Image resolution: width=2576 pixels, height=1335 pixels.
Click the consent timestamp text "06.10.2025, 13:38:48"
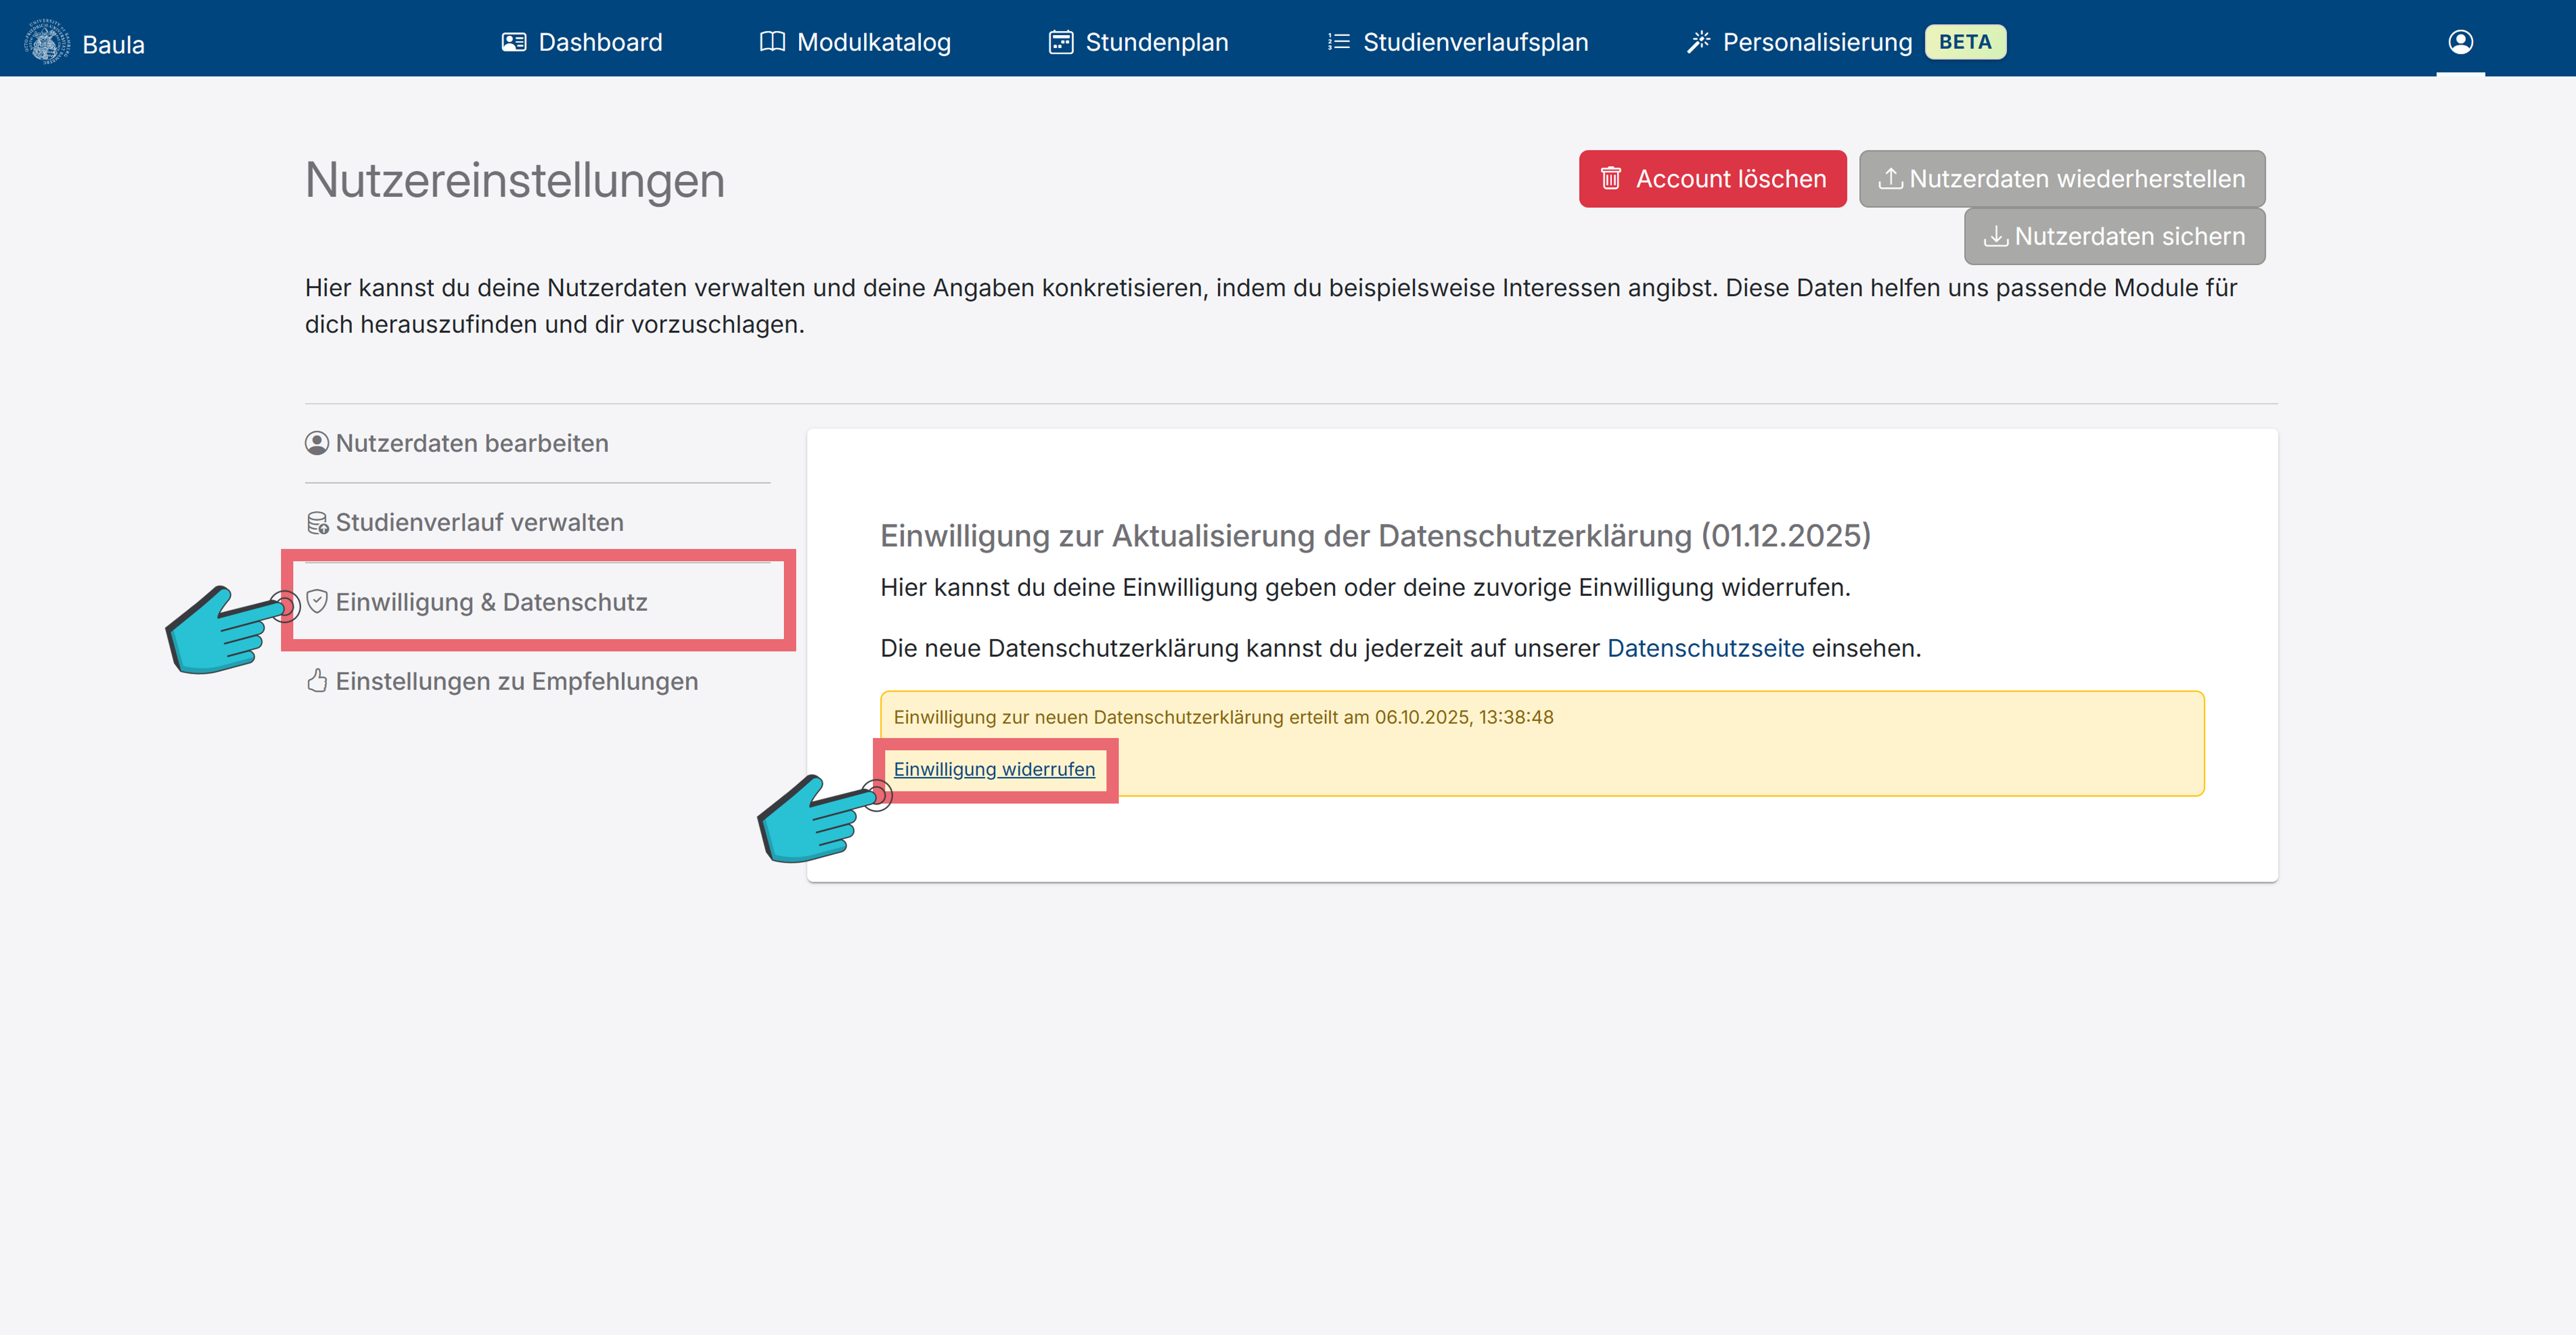[1464, 717]
